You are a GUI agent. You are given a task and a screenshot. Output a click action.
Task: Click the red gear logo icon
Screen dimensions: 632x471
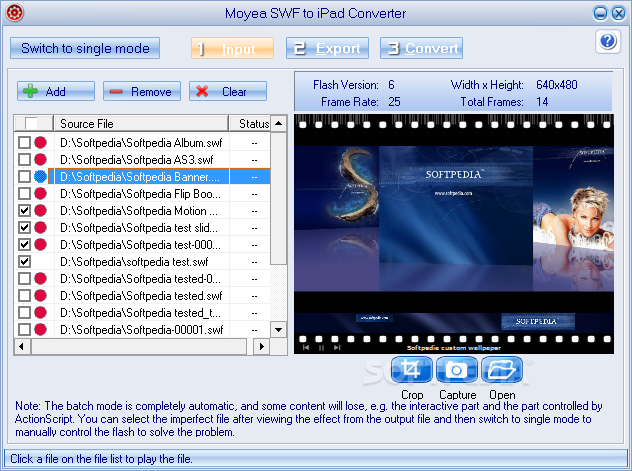click(15, 12)
